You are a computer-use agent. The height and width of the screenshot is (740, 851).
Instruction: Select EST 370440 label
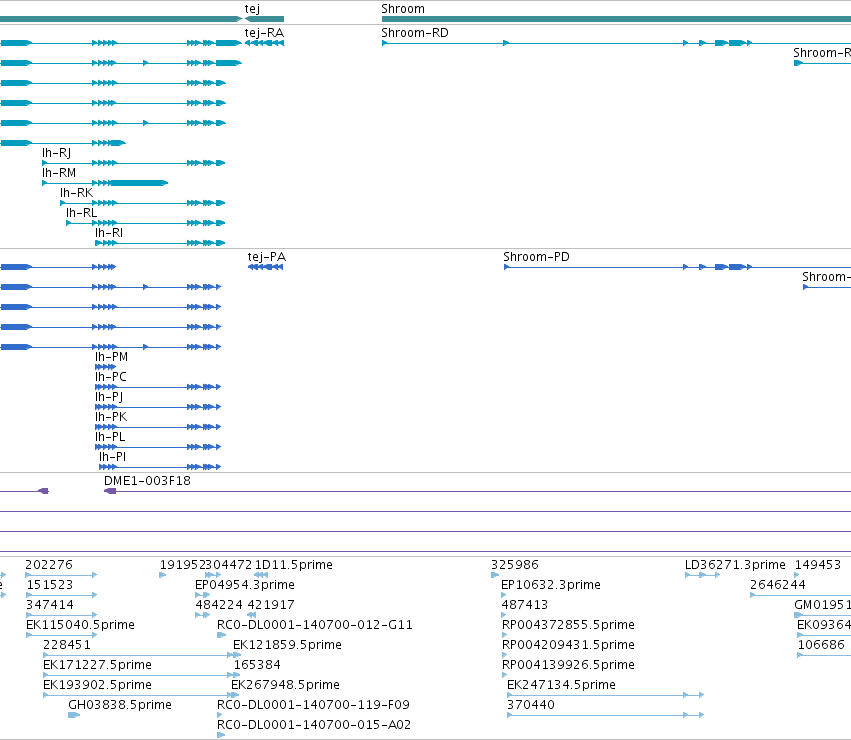[x=531, y=705]
